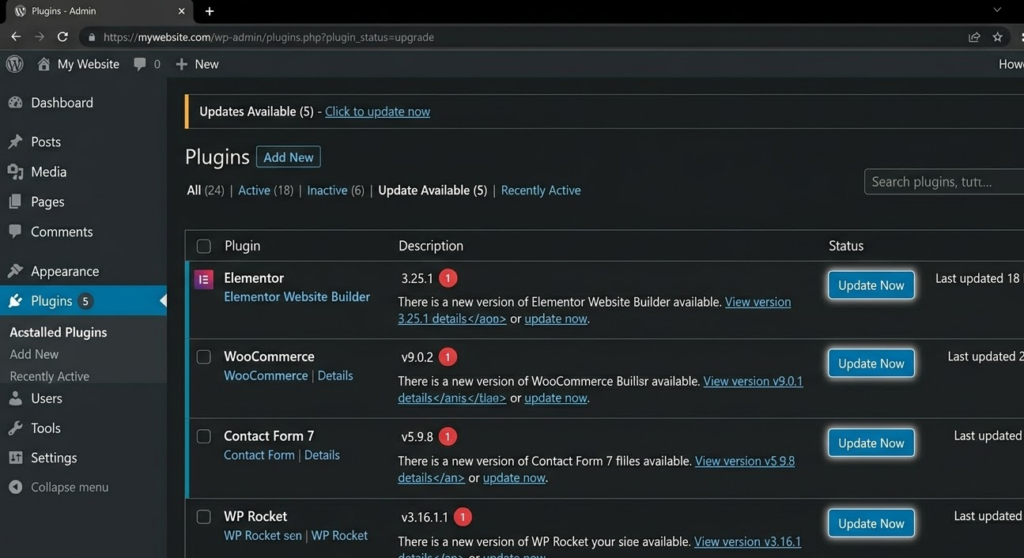The width and height of the screenshot is (1024, 558).
Task: Click the Elementor plugin icon
Action: pyautogui.click(x=203, y=279)
